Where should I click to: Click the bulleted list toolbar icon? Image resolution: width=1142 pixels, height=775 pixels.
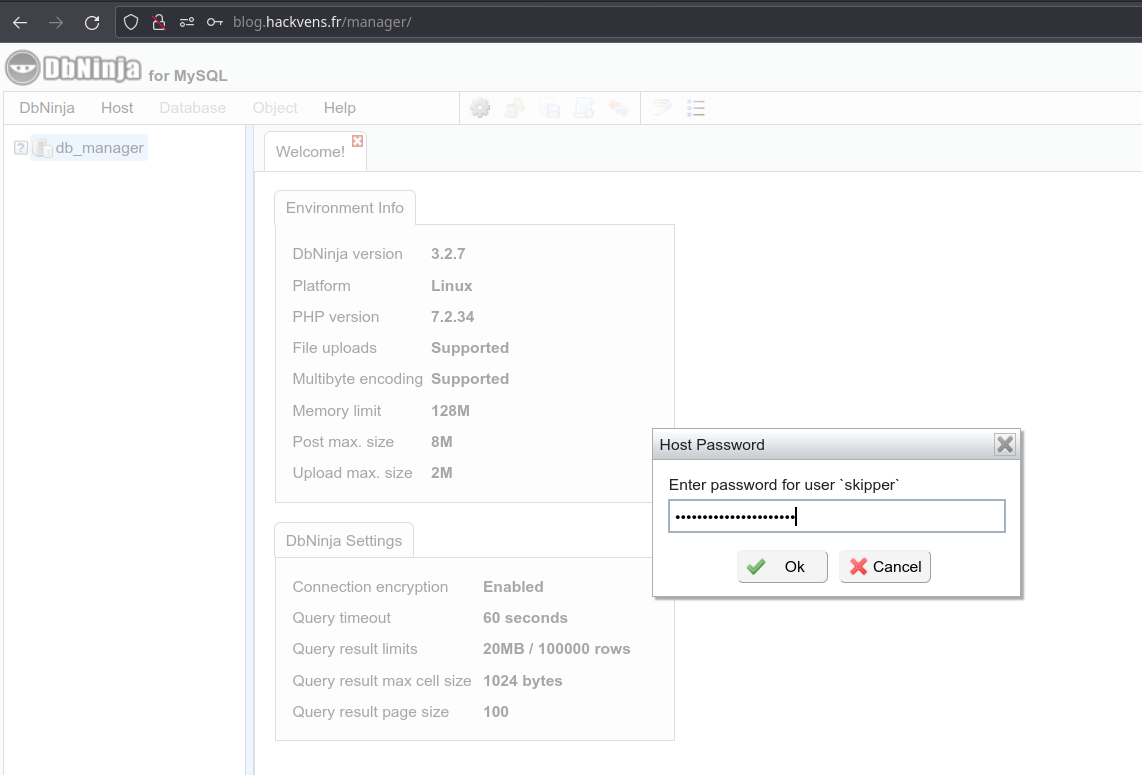[696, 108]
